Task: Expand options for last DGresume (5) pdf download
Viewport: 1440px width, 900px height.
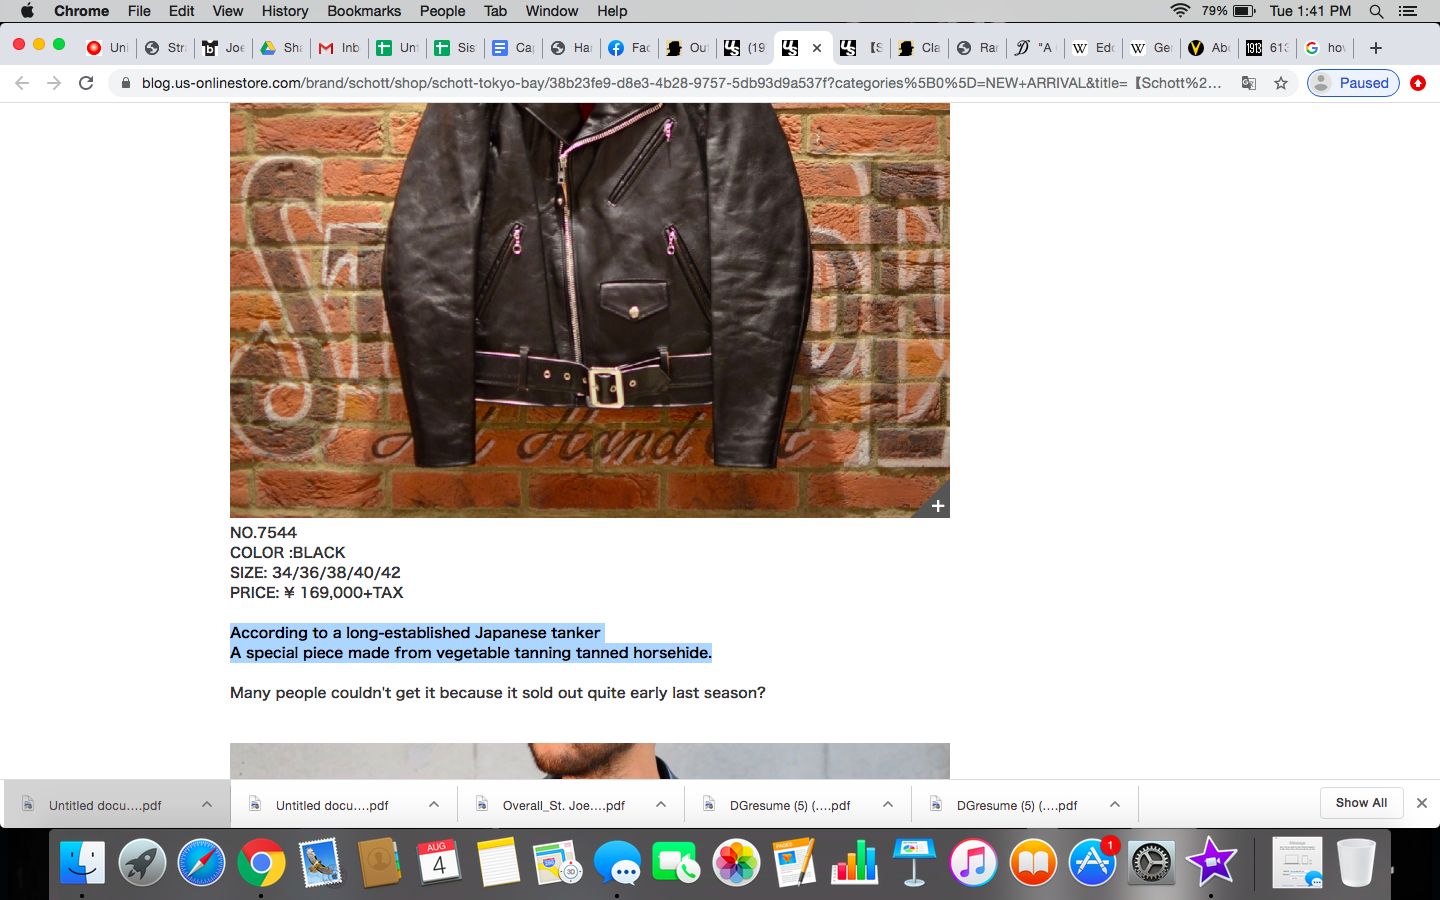Action: pos(1115,804)
